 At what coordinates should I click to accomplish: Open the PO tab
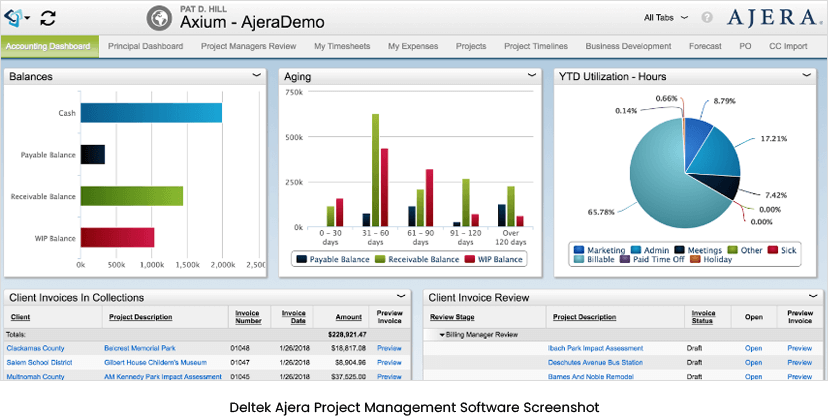pyautogui.click(x=745, y=46)
